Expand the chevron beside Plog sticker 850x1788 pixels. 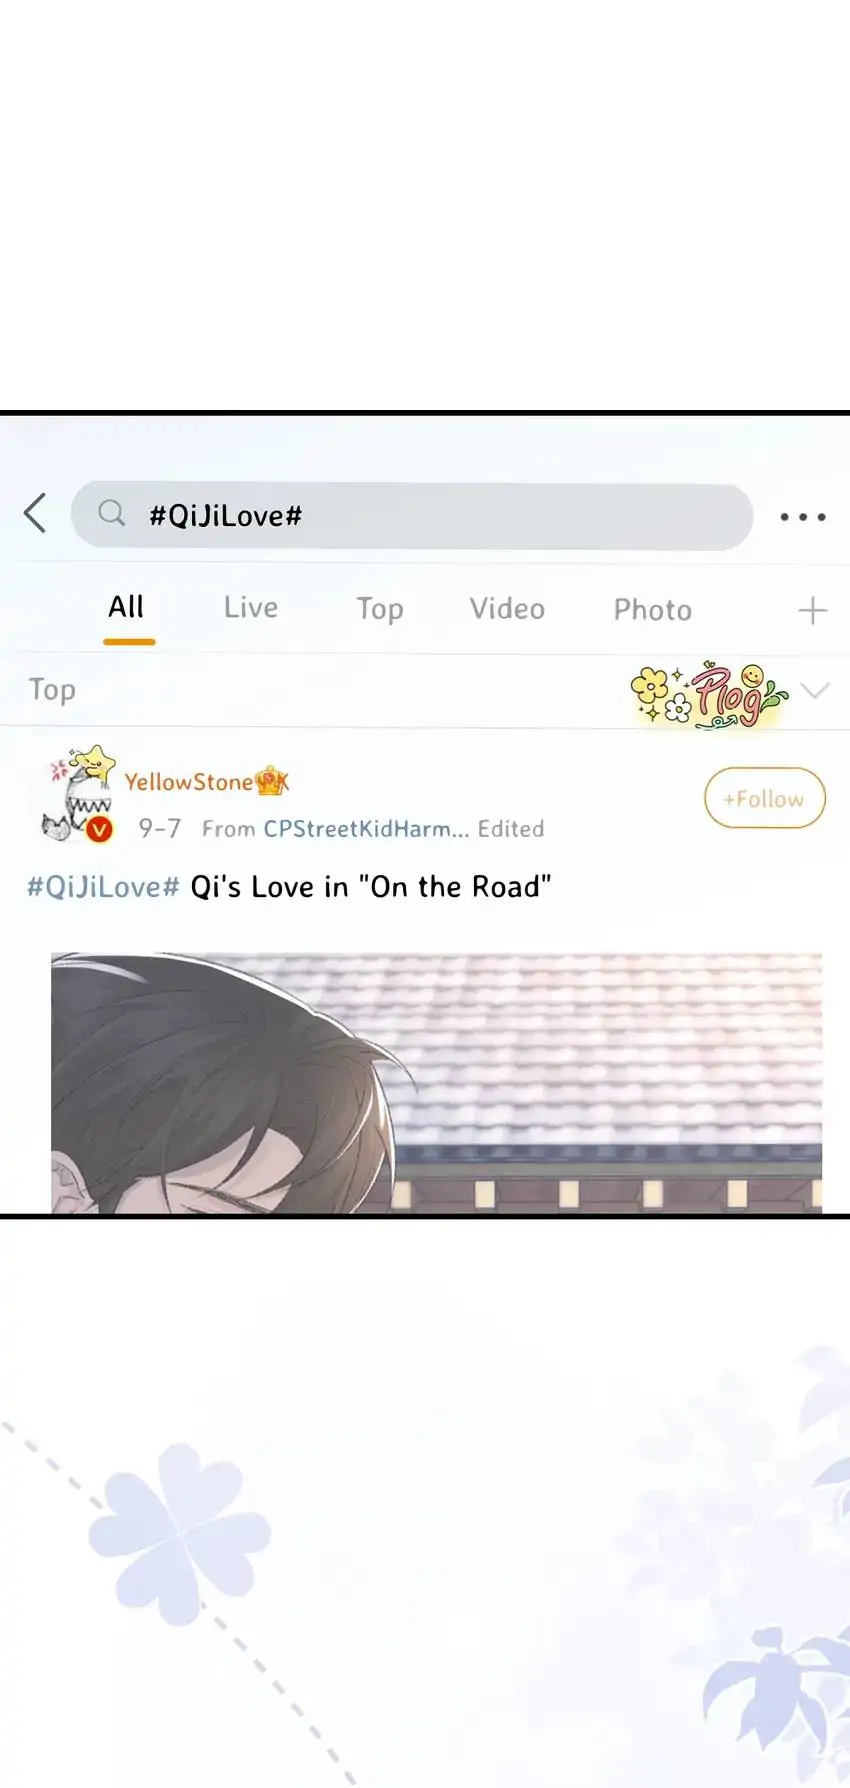pos(816,690)
